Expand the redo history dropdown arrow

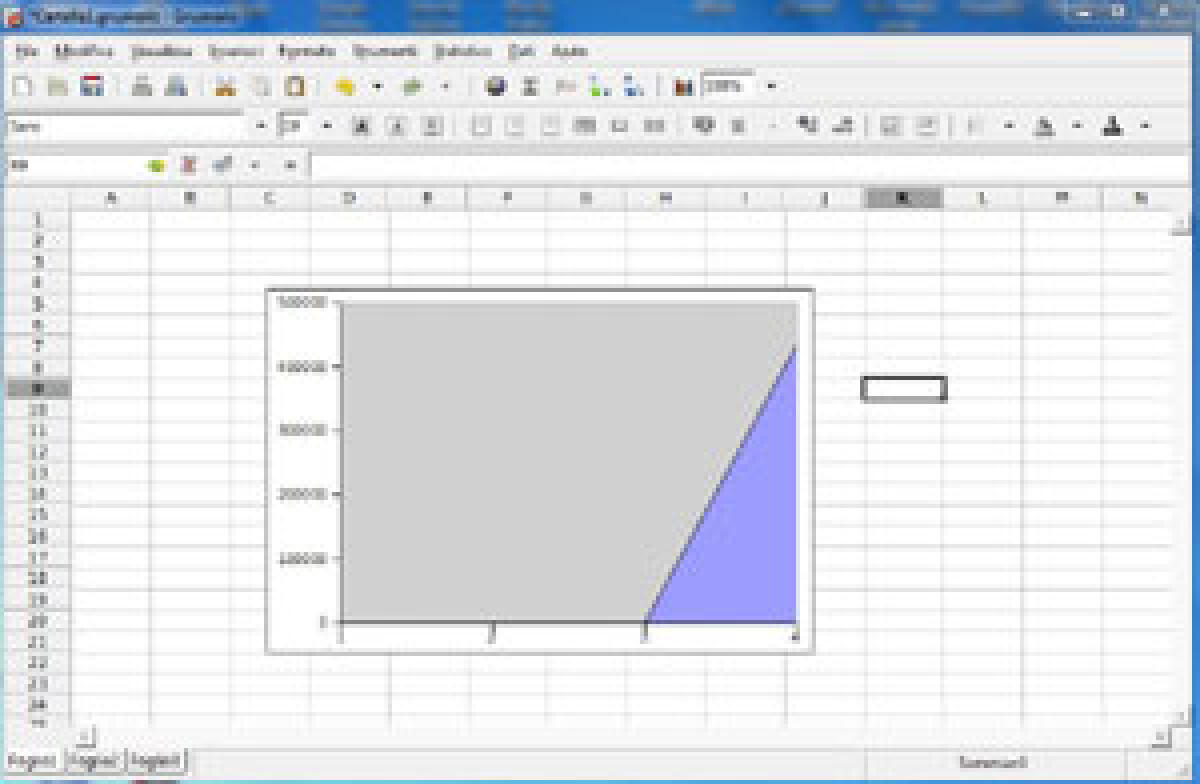coord(445,87)
